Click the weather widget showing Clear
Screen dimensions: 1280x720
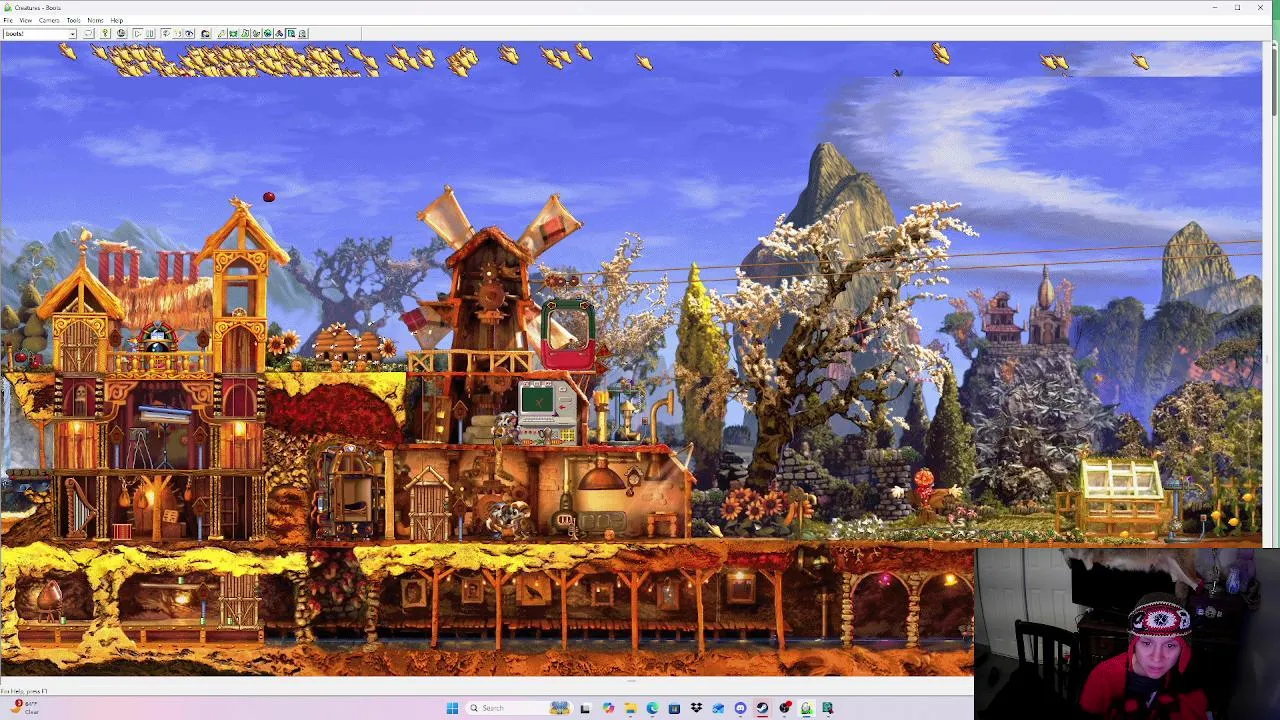pyautogui.click(x=24, y=708)
